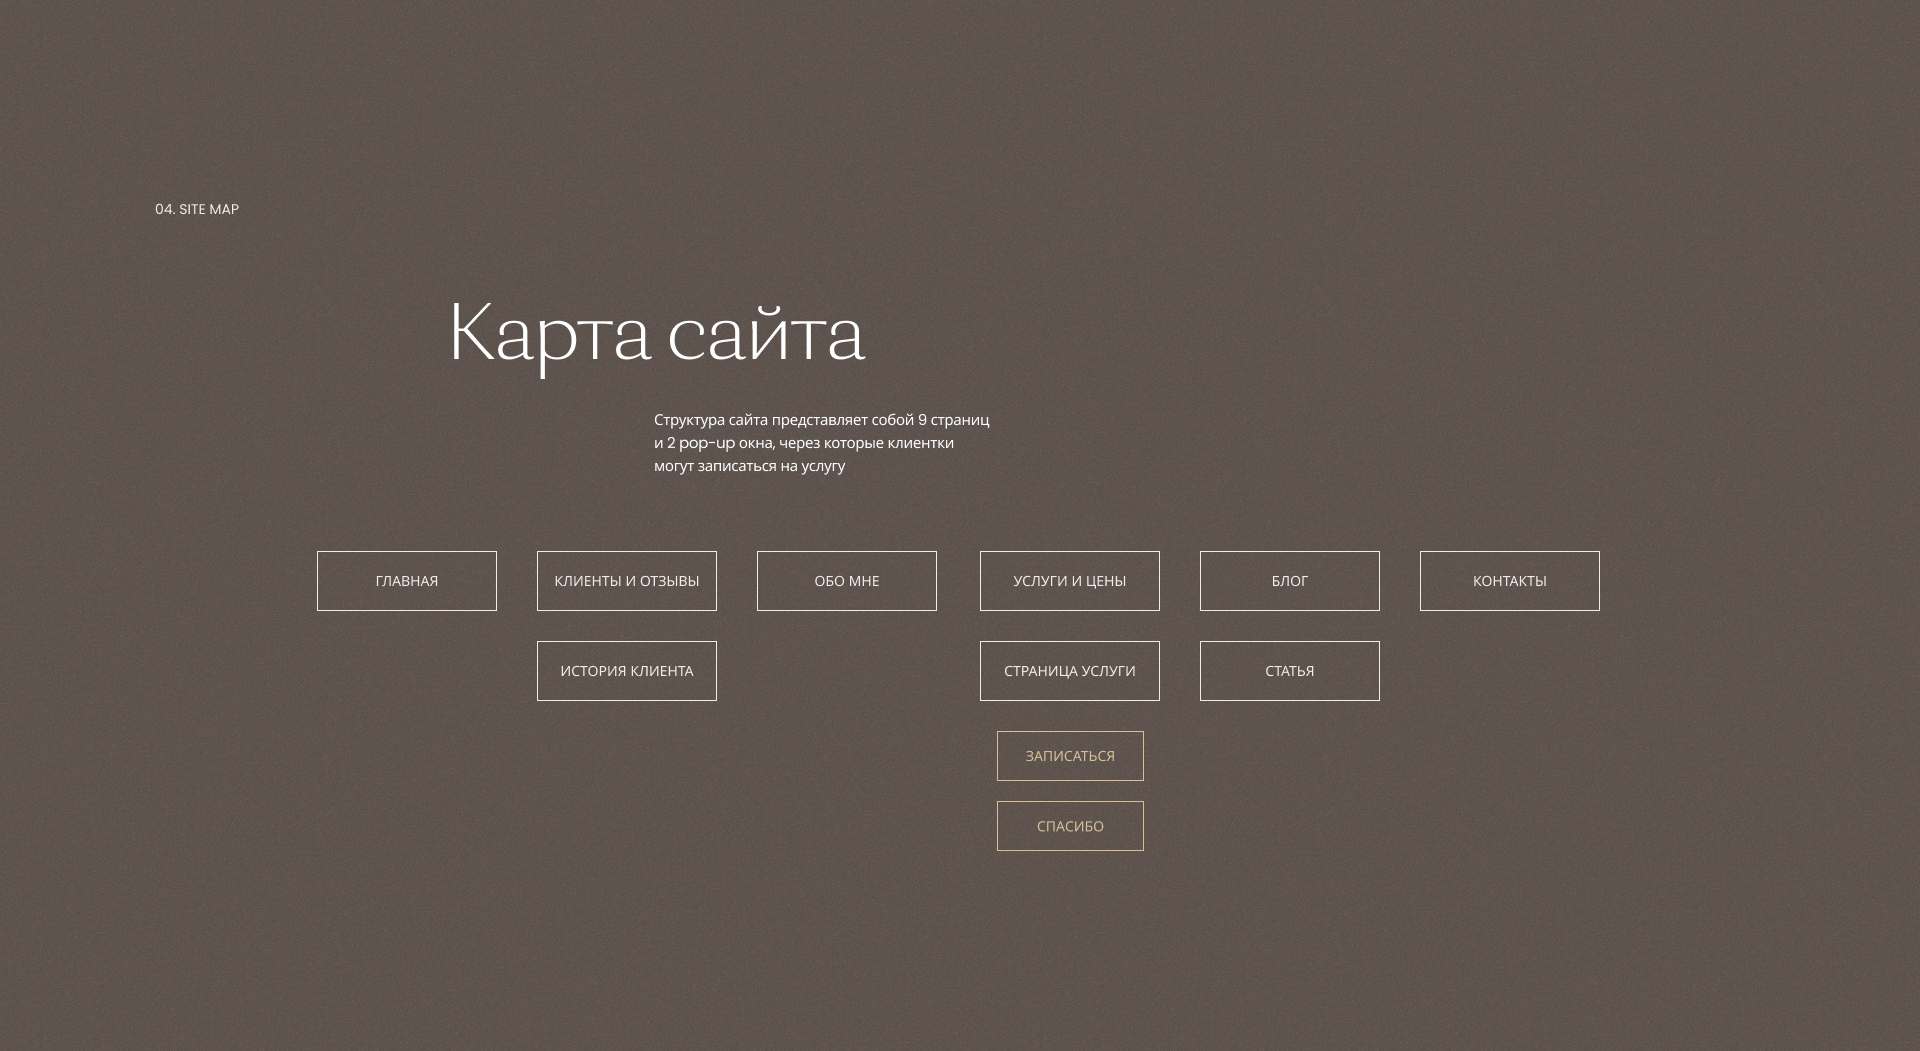1920x1051 pixels.
Task: Select the ИСТОРИЯ КЛИЕНТА subpage box
Action: [x=626, y=671]
